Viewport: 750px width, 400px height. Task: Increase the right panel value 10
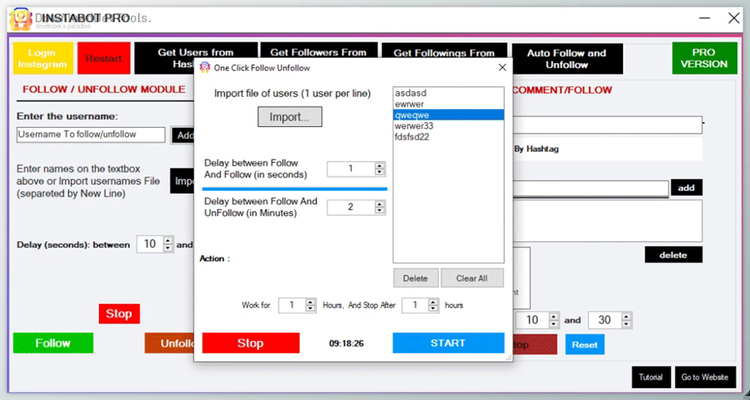pos(554,317)
